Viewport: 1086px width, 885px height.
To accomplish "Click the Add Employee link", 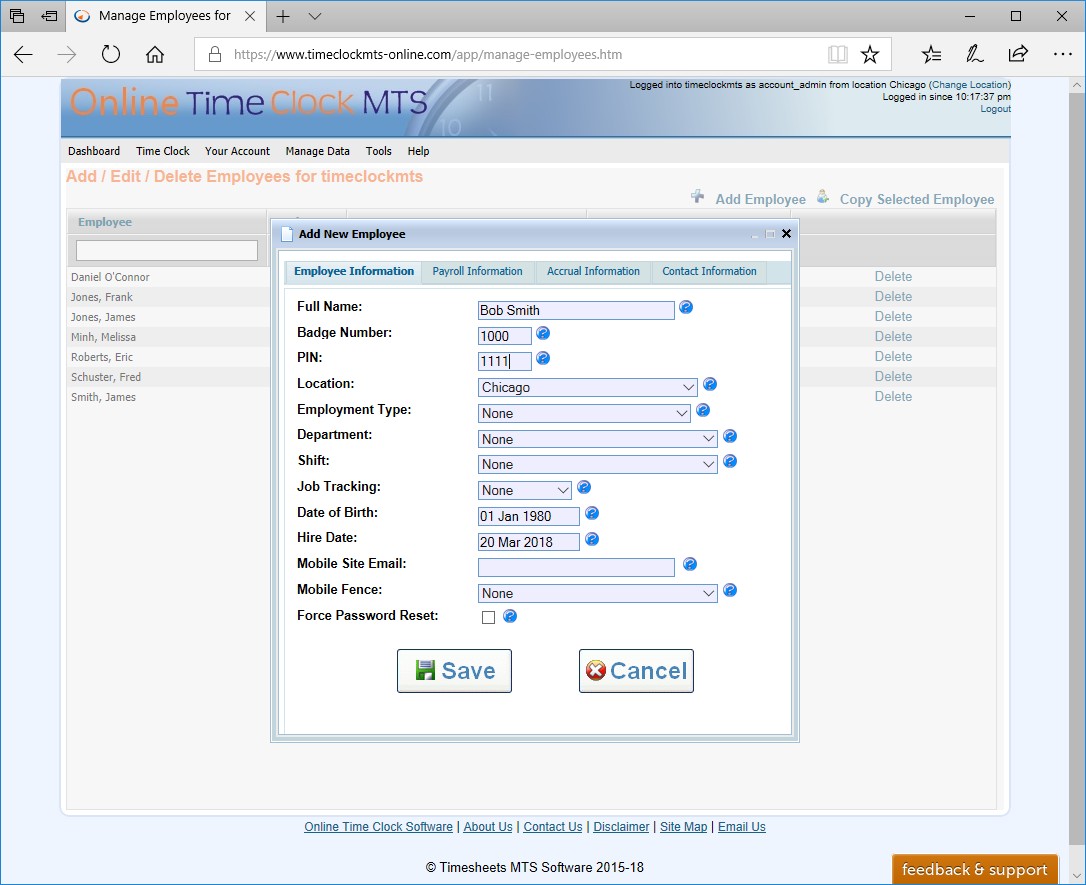I will click(x=760, y=199).
